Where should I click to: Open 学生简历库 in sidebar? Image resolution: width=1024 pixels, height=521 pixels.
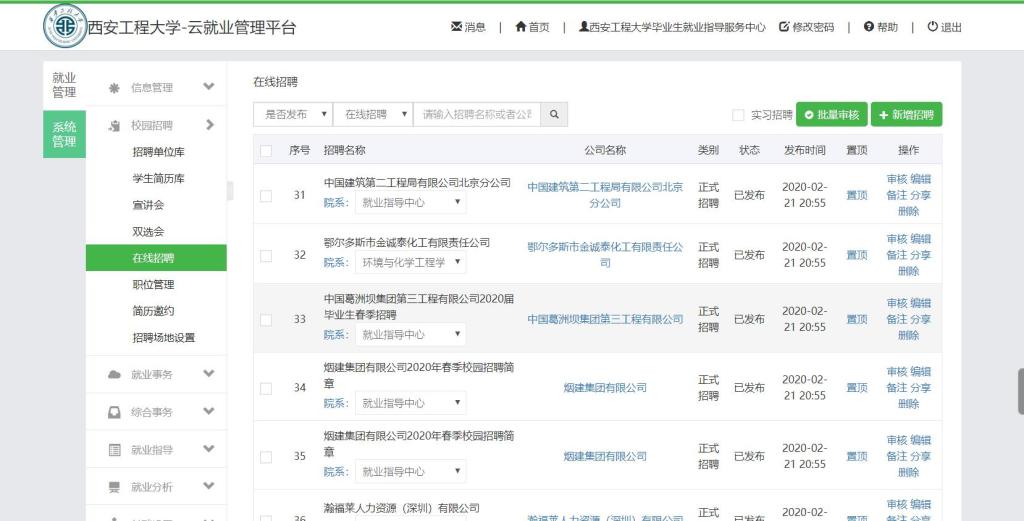coord(159,179)
